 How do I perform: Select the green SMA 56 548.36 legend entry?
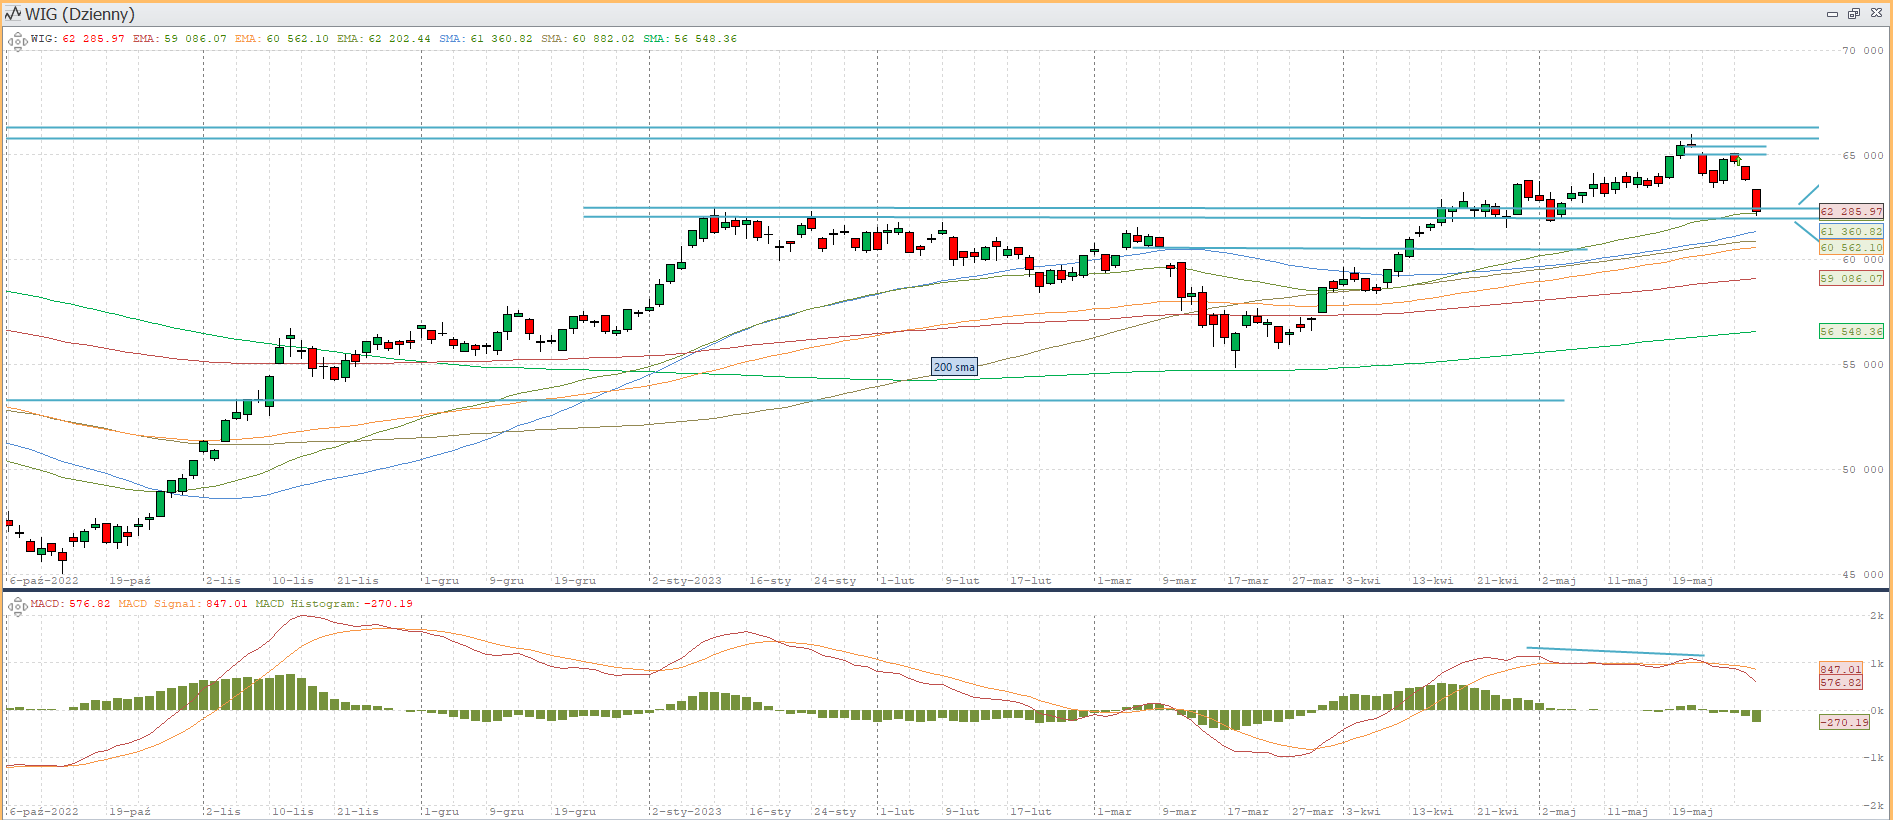pyautogui.click(x=690, y=39)
